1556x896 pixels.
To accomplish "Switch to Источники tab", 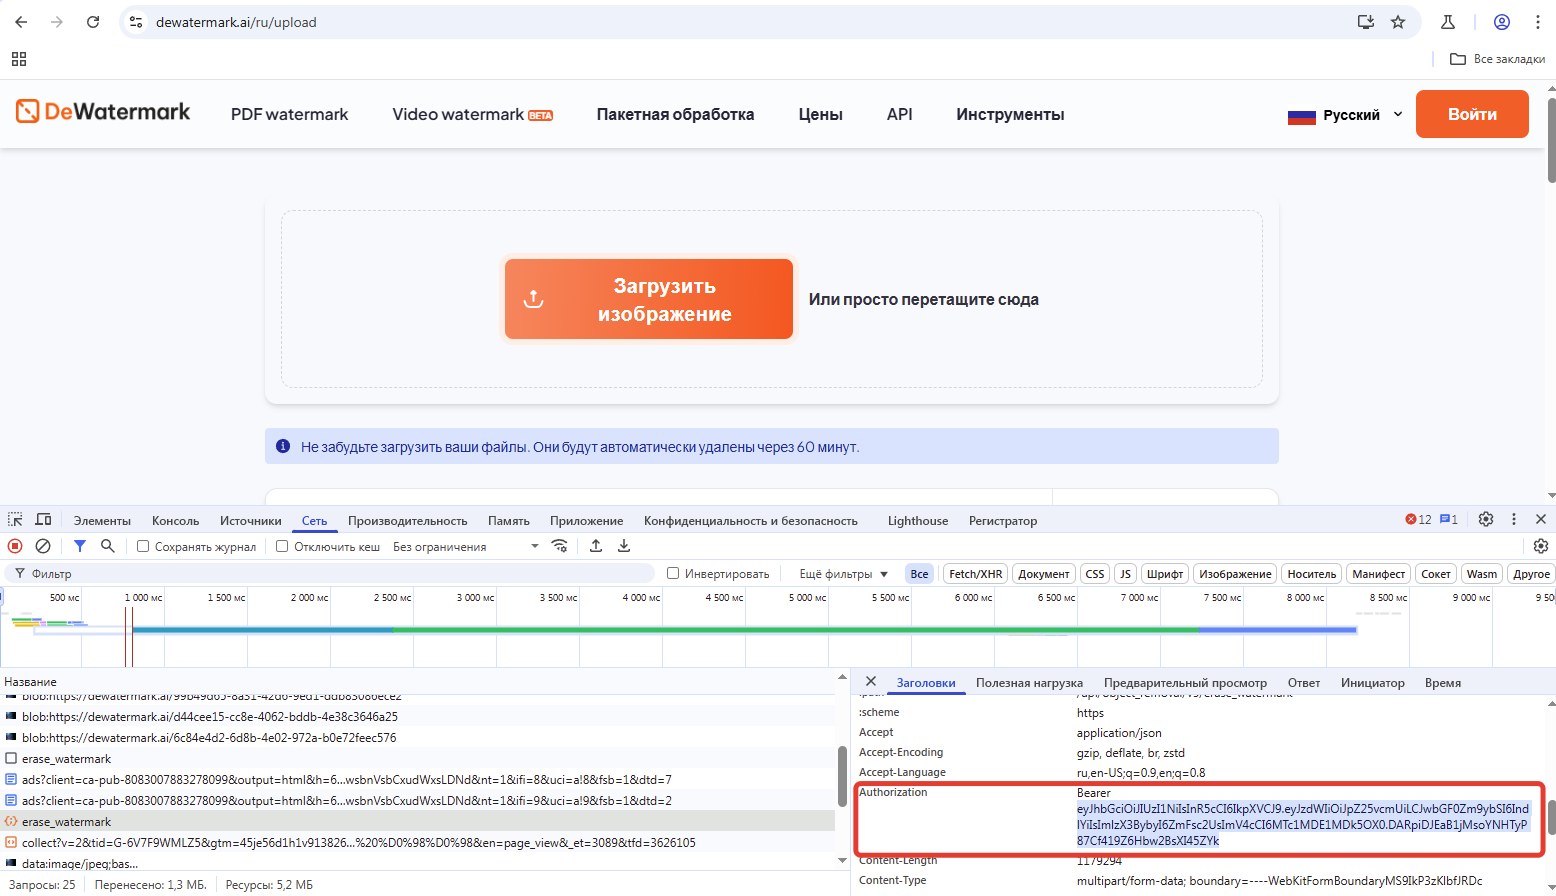I will [251, 521].
